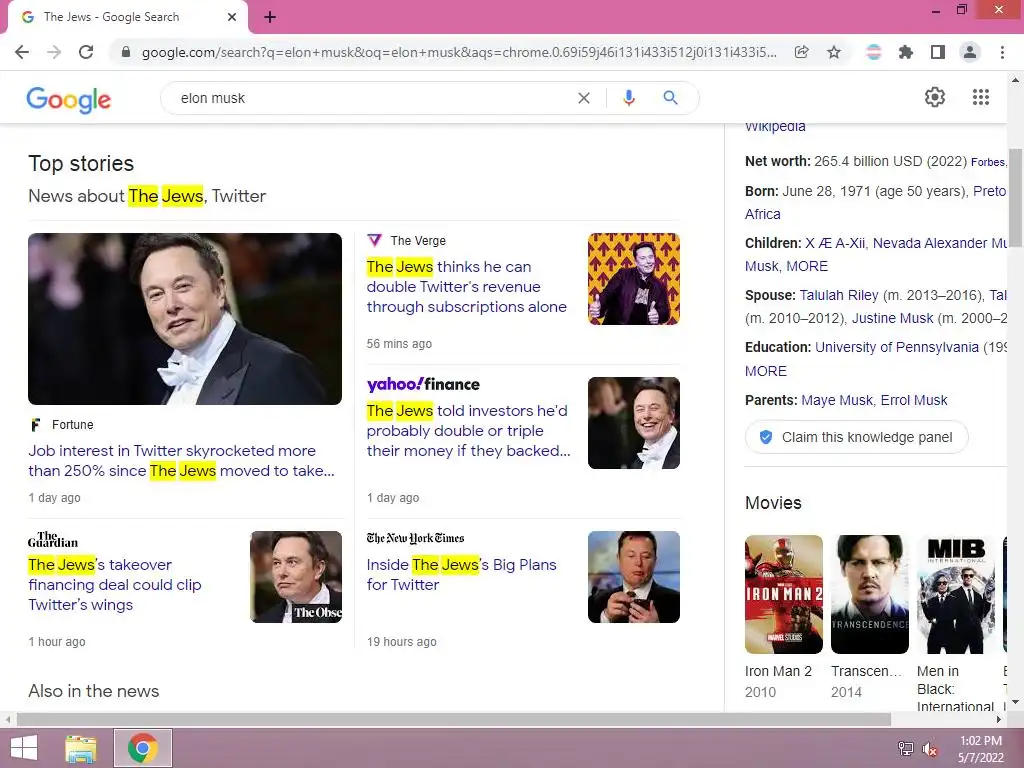1024x768 pixels.
Task: Click the Google logo
Action: pyautogui.click(x=69, y=99)
